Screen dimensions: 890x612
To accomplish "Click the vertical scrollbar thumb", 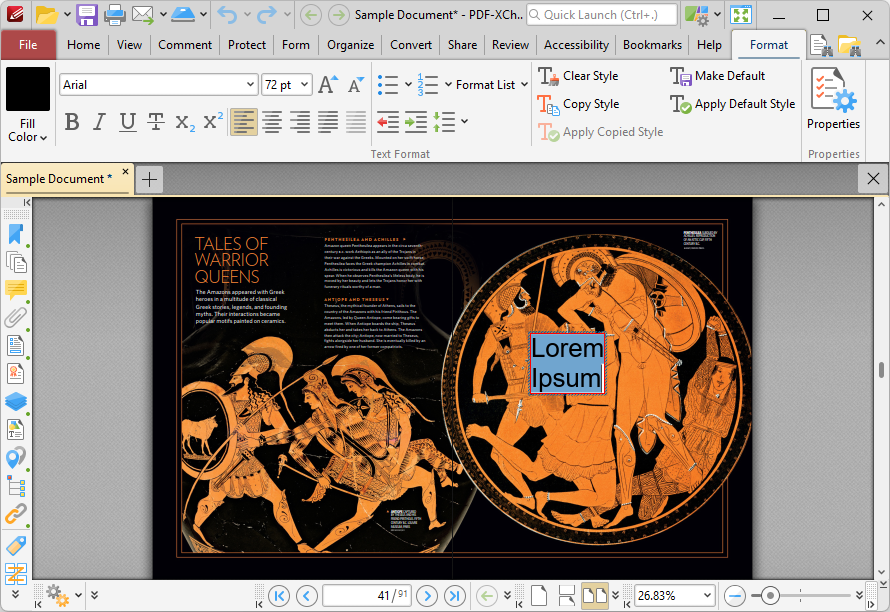I will pyautogui.click(x=881, y=370).
